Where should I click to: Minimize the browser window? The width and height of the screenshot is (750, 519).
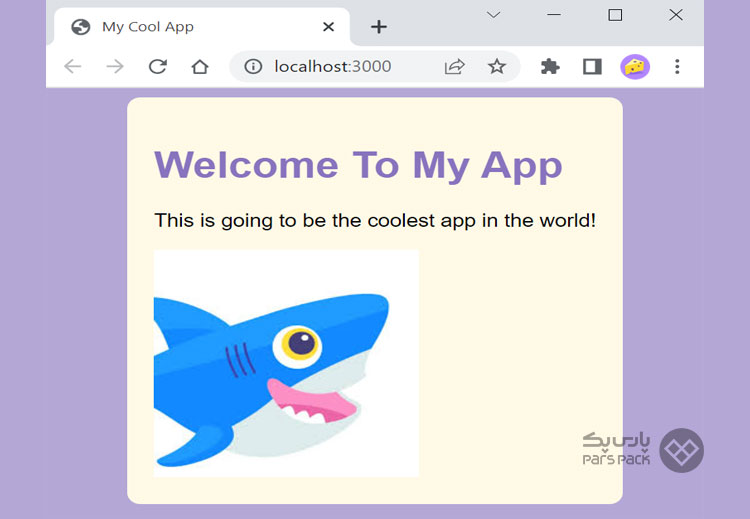[x=554, y=15]
